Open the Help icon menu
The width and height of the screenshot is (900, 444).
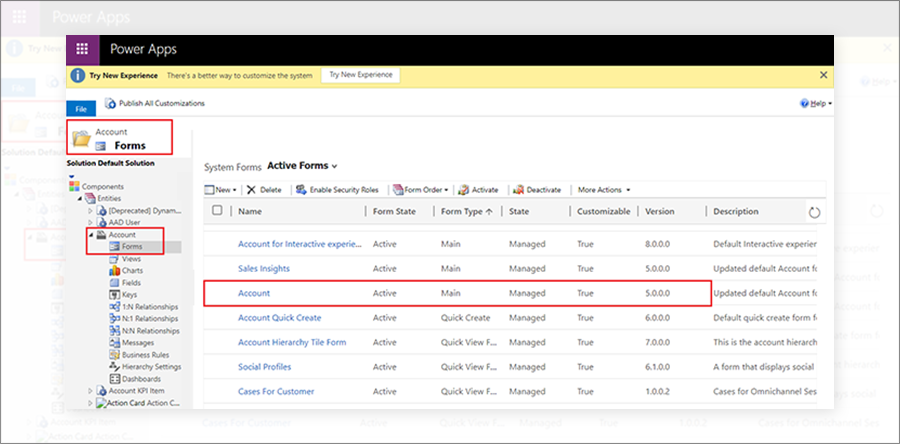pyautogui.click(x=805, y=103)
